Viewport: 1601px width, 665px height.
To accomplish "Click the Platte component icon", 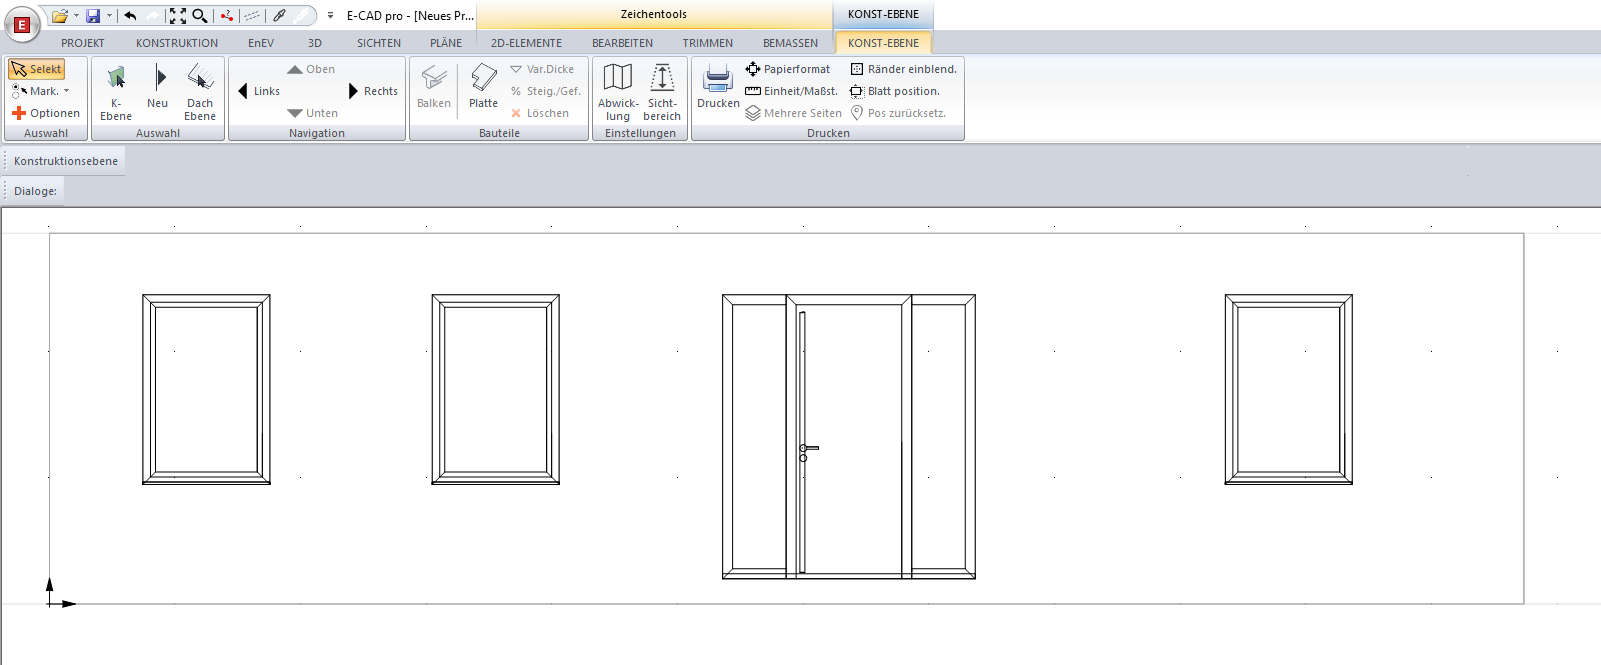I will pos(484,87).
